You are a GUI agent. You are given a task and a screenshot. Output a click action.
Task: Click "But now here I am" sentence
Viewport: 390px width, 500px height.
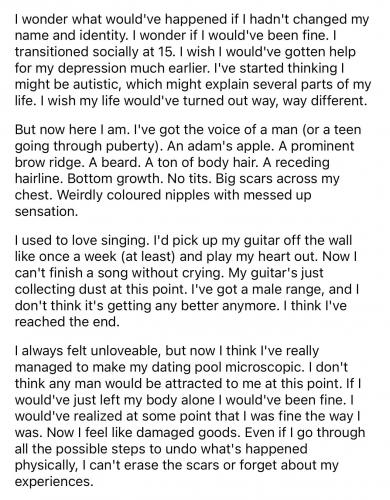pos(70,130)
